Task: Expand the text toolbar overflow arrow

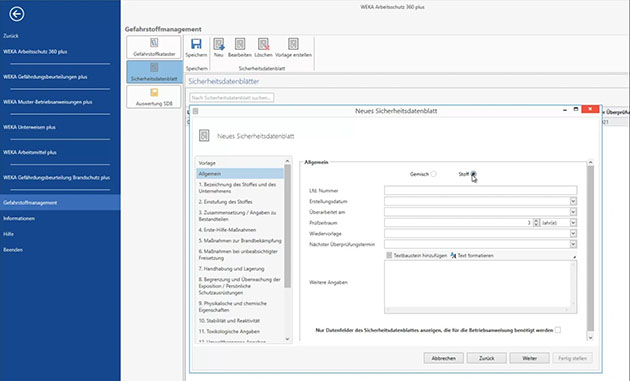Action: coord(574,256)
